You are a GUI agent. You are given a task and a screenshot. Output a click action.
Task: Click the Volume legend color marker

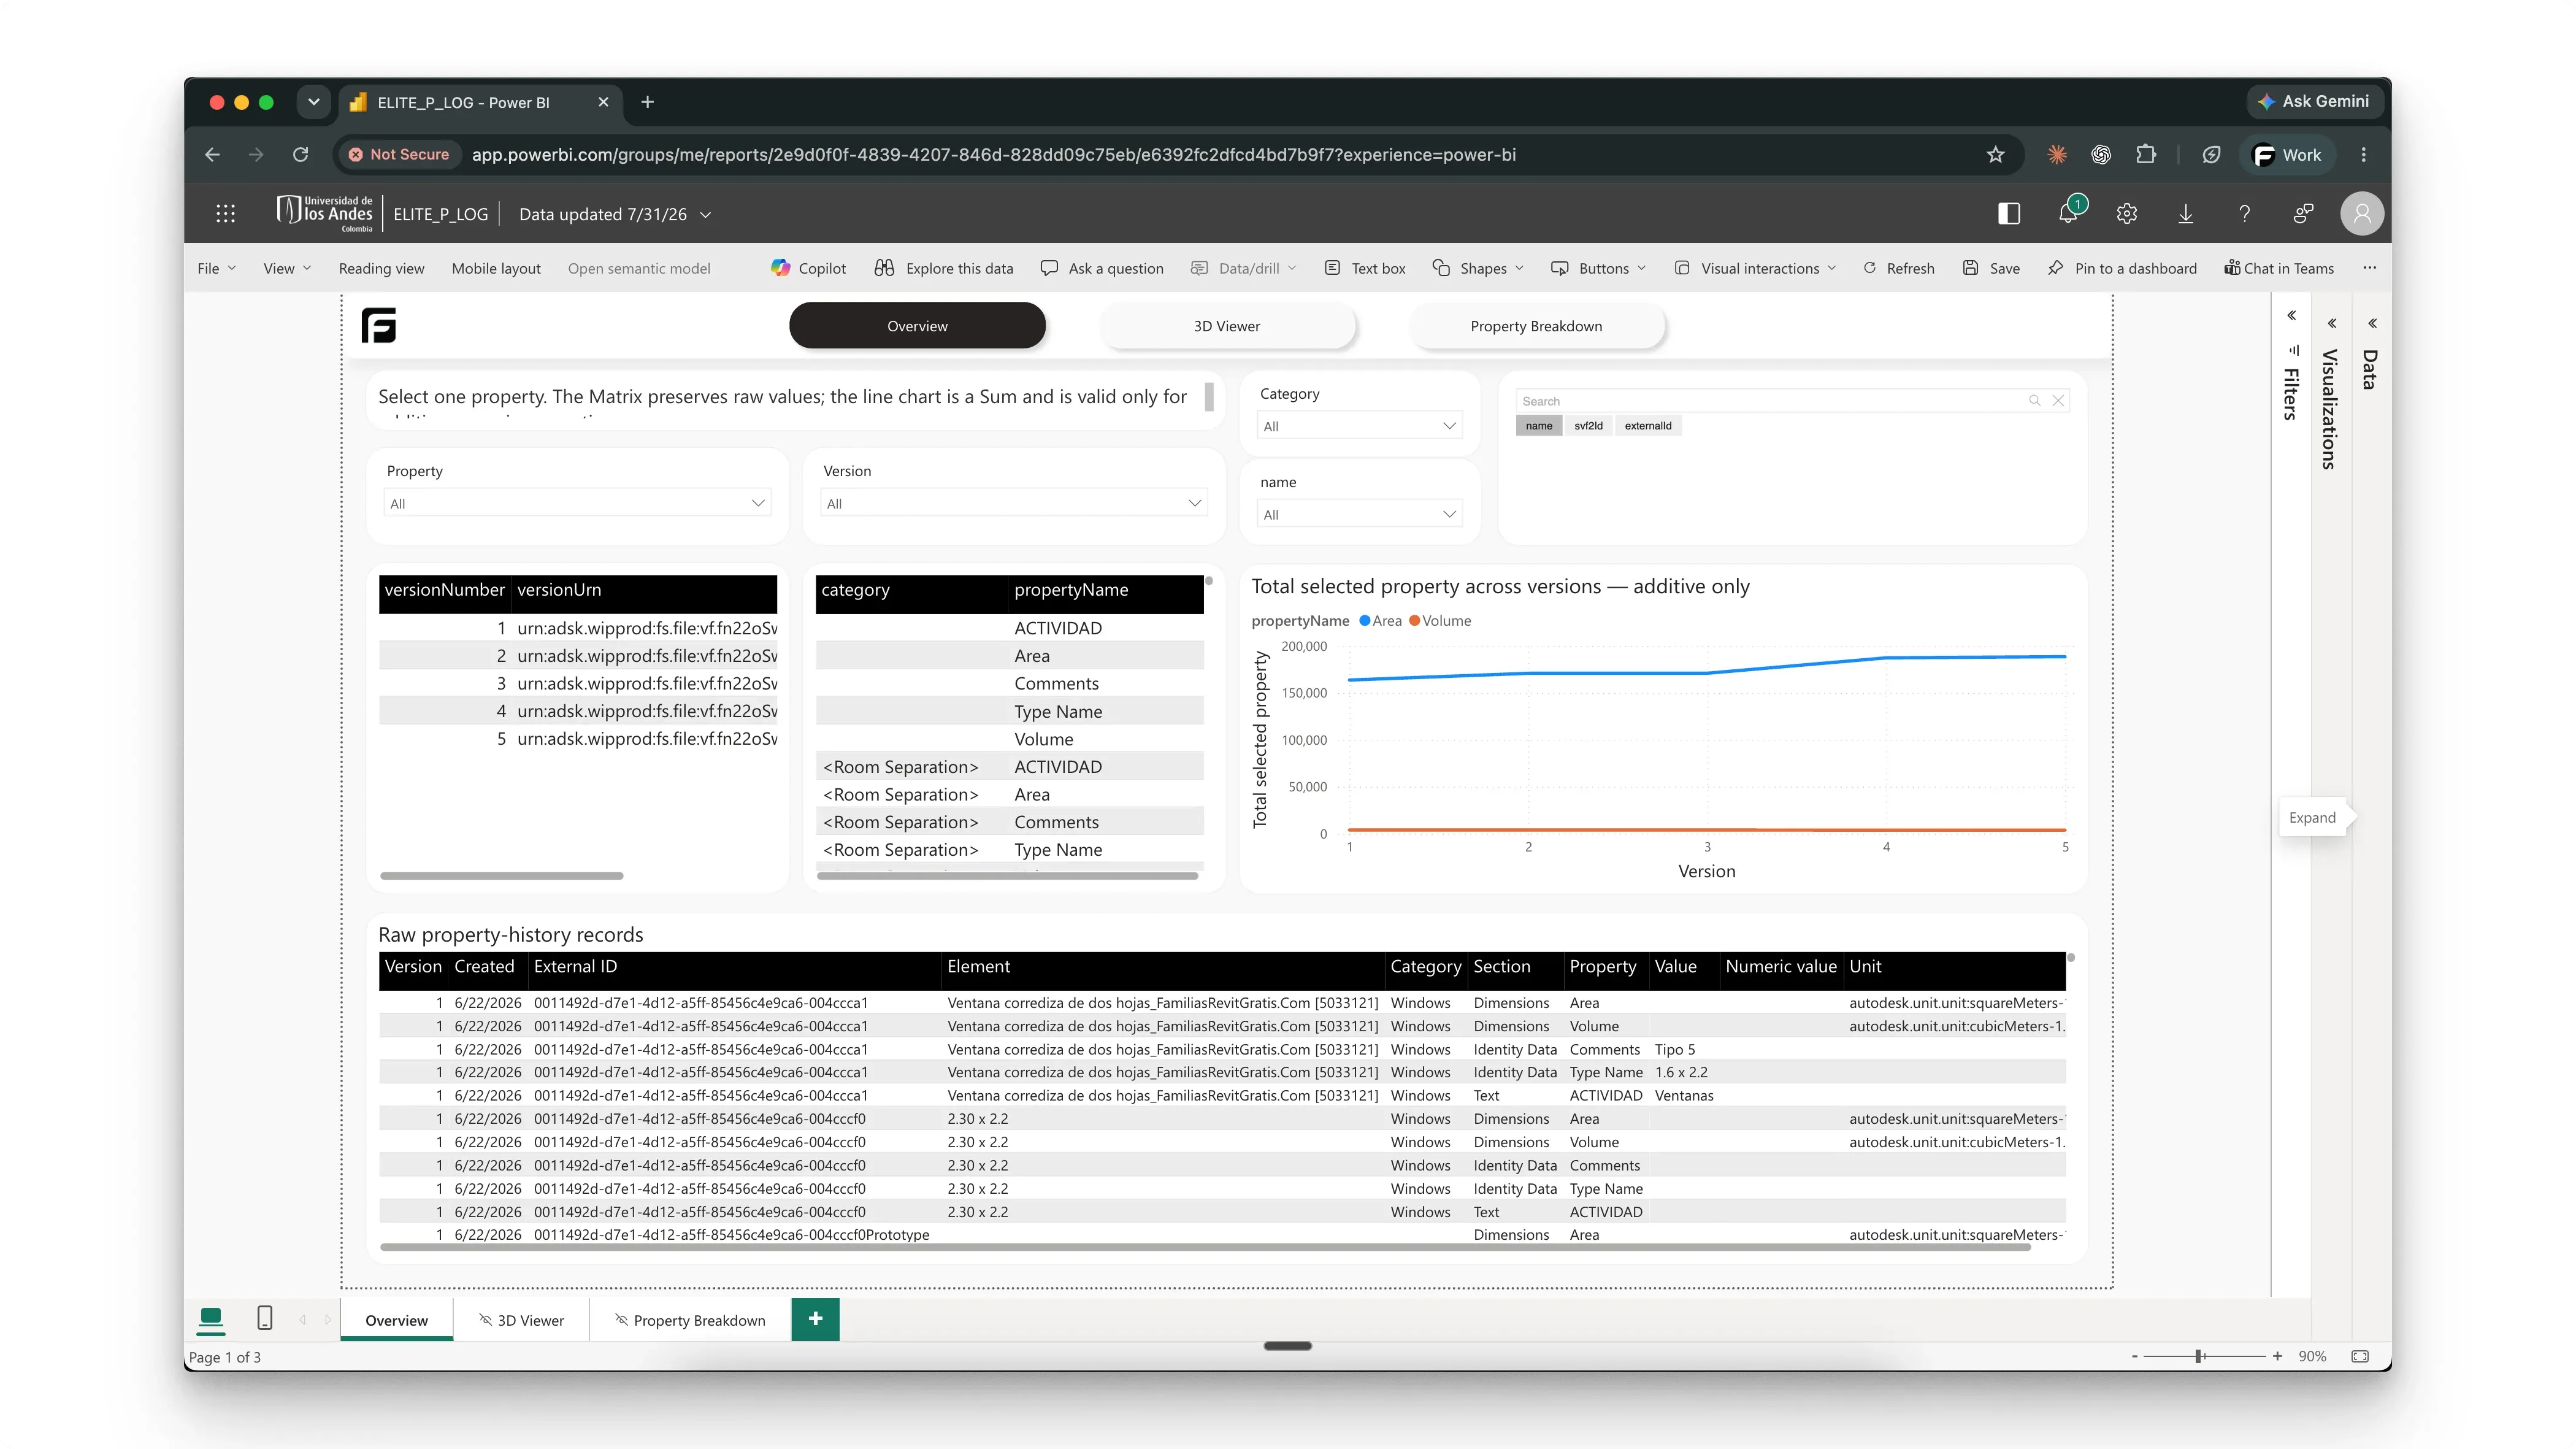pos(1414,621)
